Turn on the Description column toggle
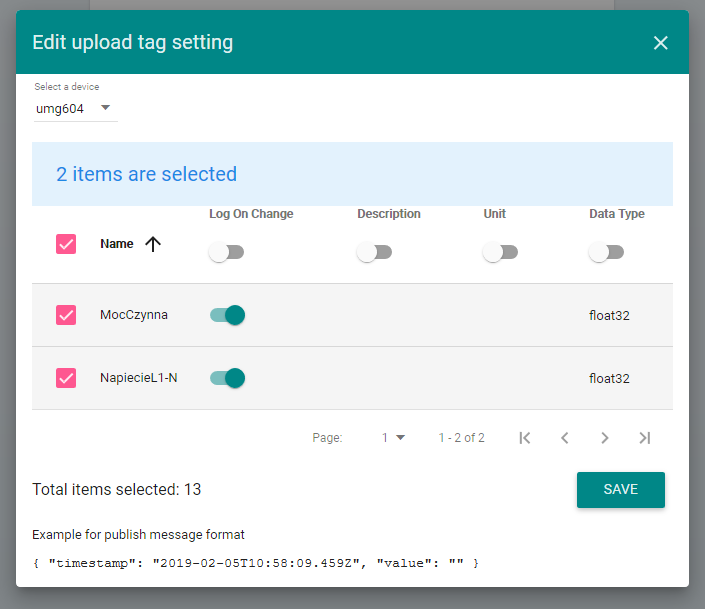The height and width of the screenshot is (609, 705). [x=374, y=253]
